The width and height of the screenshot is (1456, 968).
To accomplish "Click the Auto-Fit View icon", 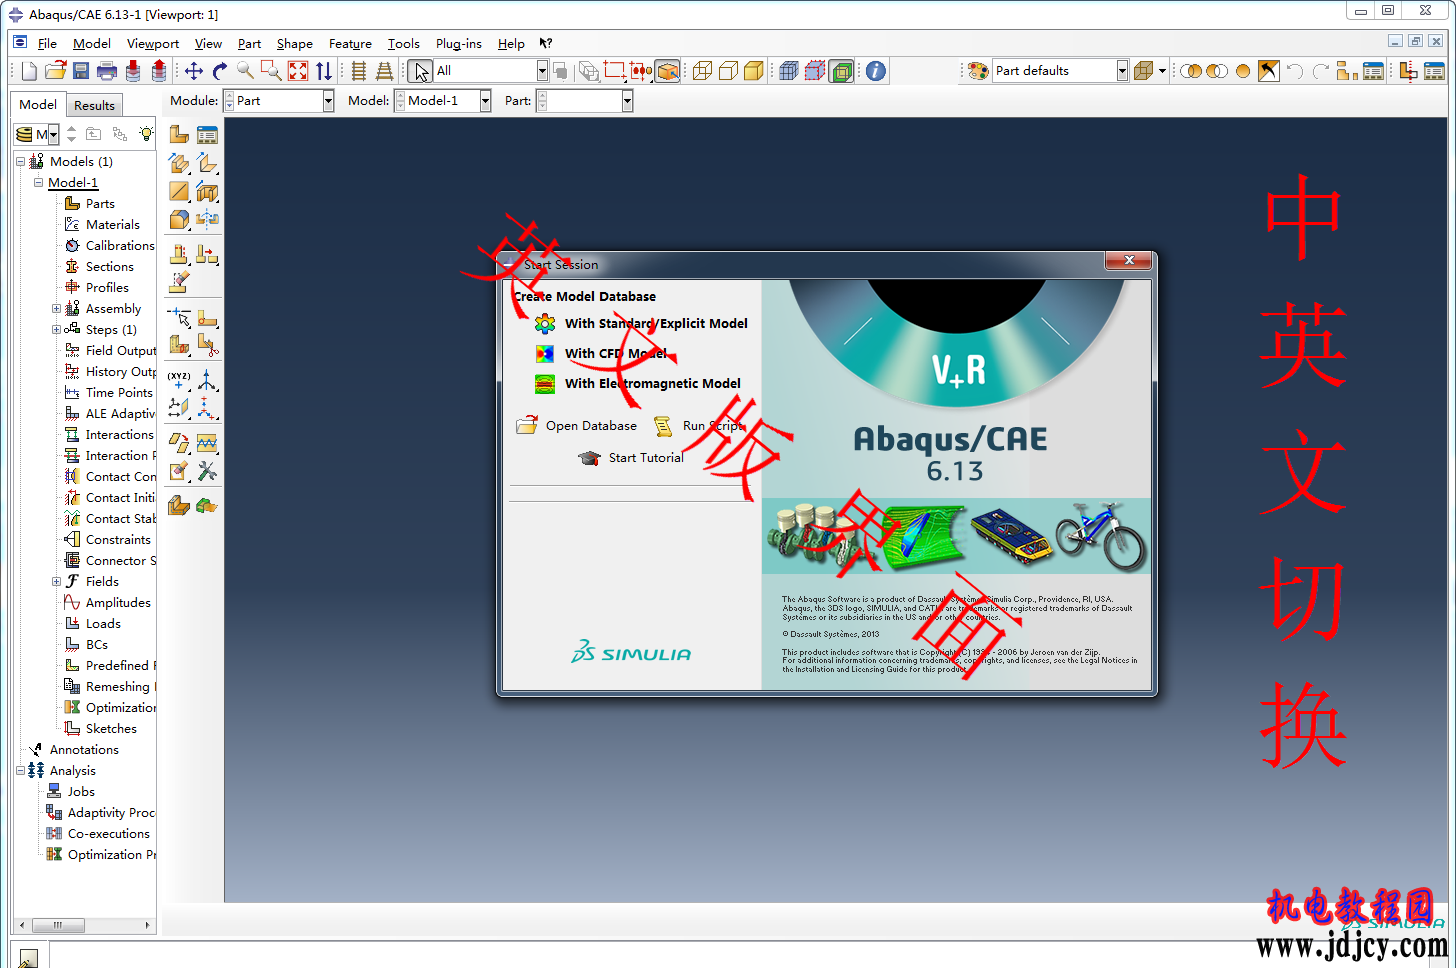I will [x=298, y=71].
